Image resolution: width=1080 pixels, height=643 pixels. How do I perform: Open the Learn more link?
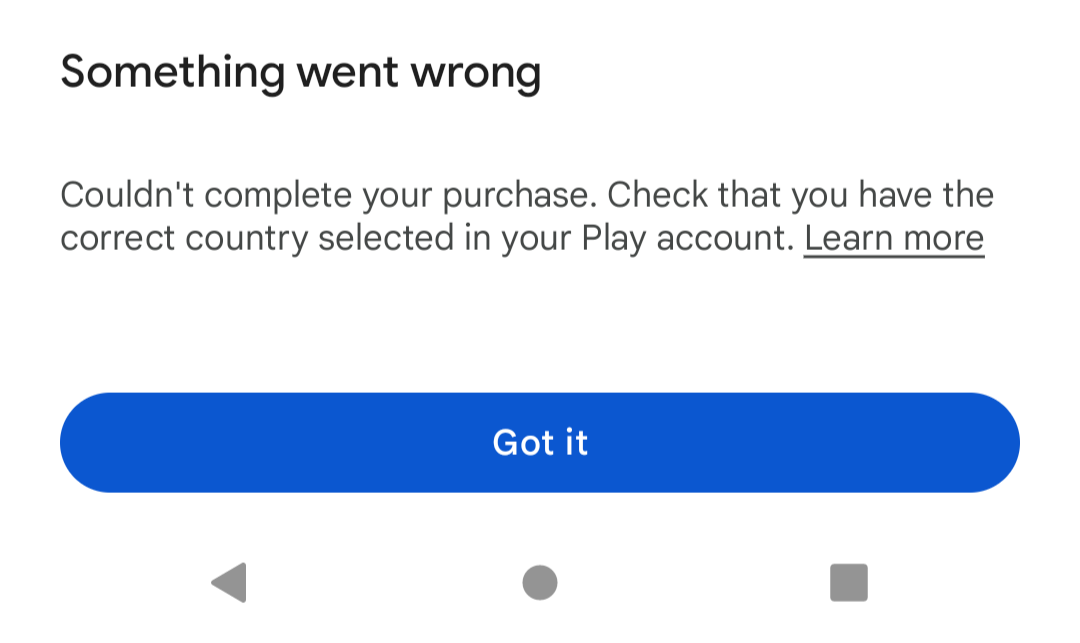tap(894, 238)
